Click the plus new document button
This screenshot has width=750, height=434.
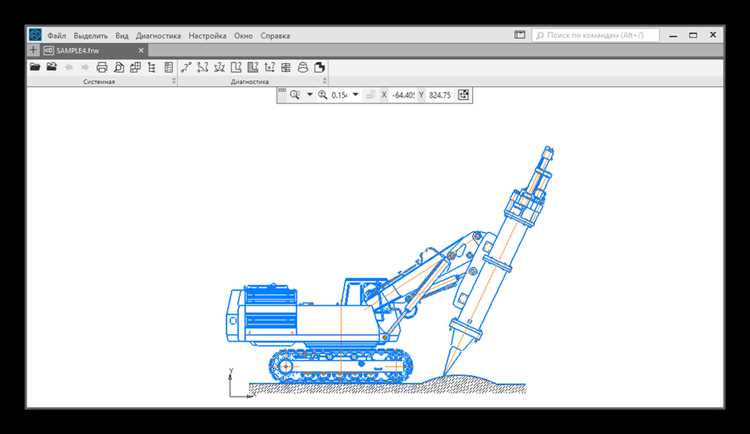34,49
